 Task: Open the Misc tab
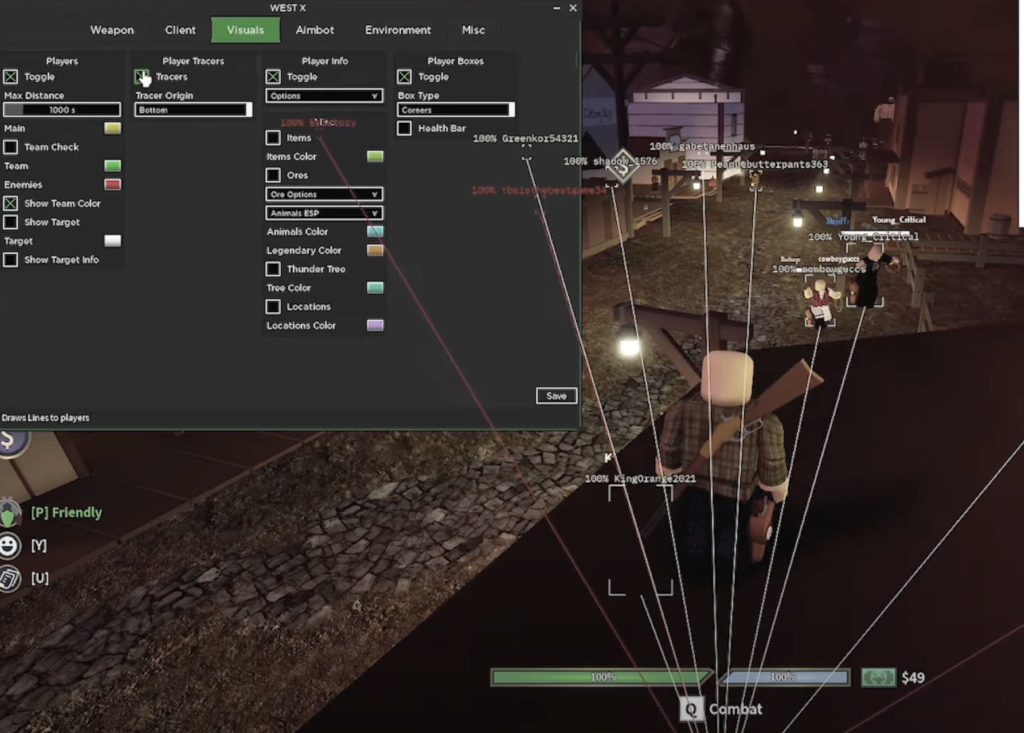[473, 30]
